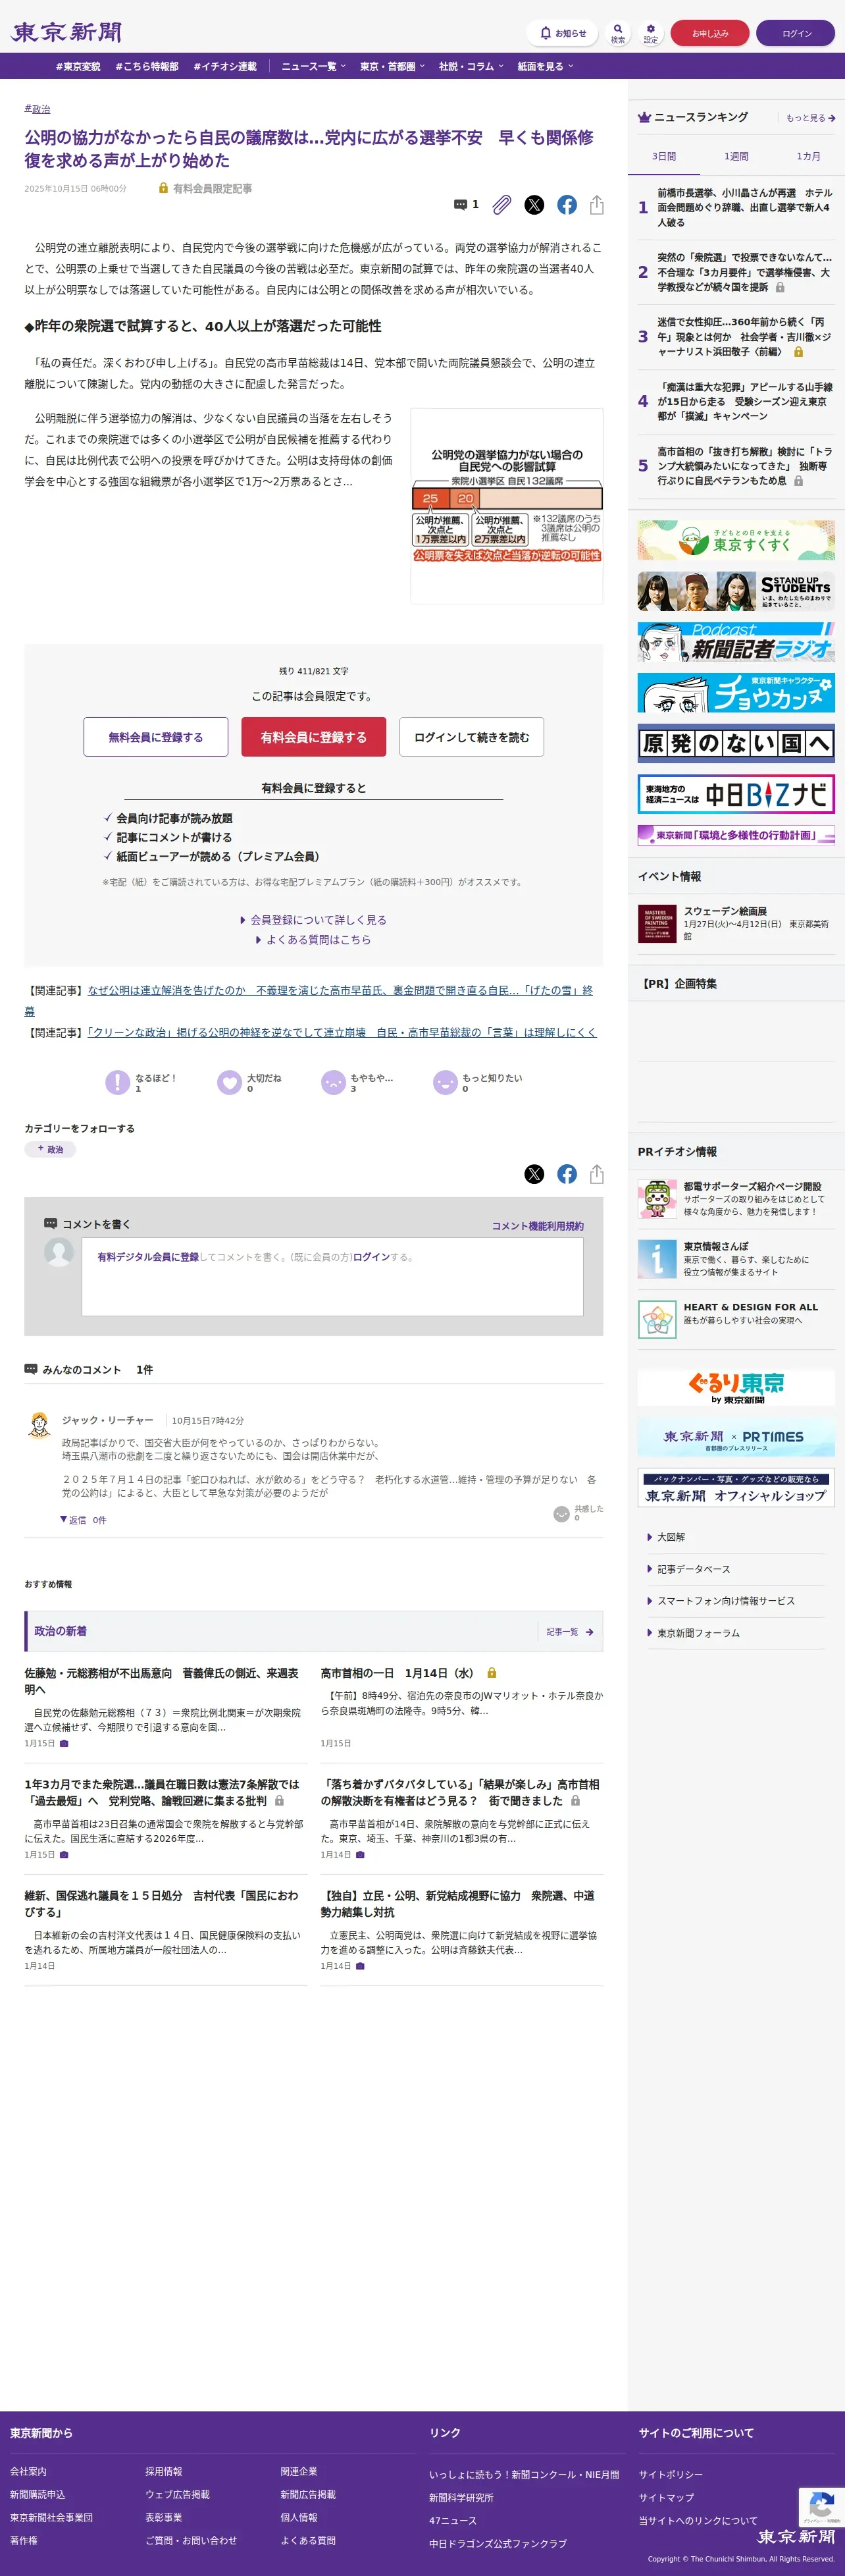
Task: Select the 3日間 ranking tab
Action: (664, 157)
